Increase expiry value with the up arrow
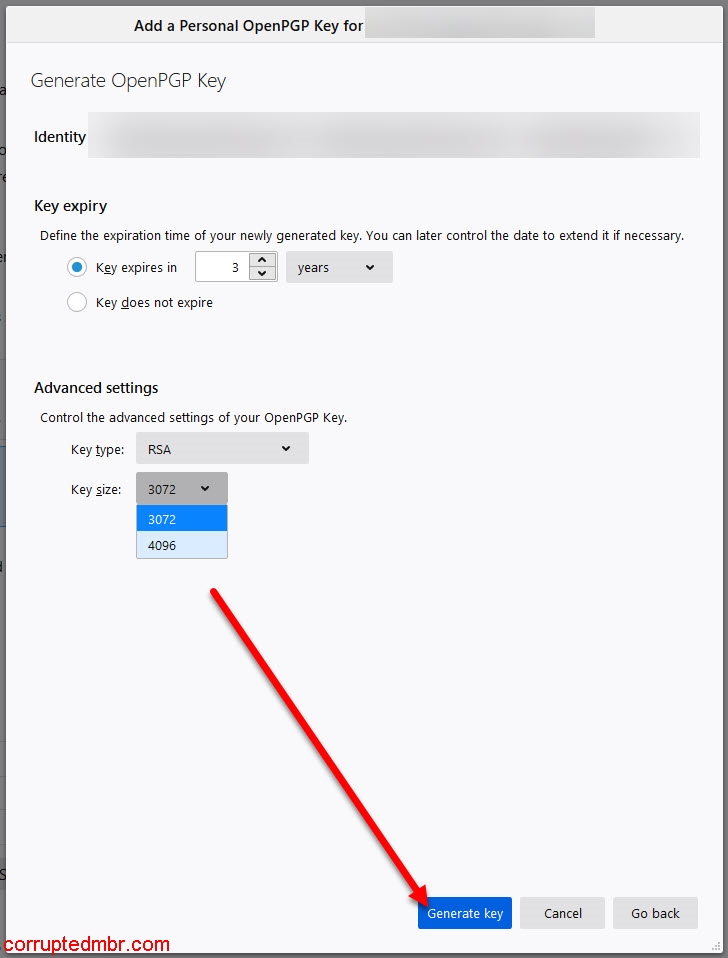 262,260
